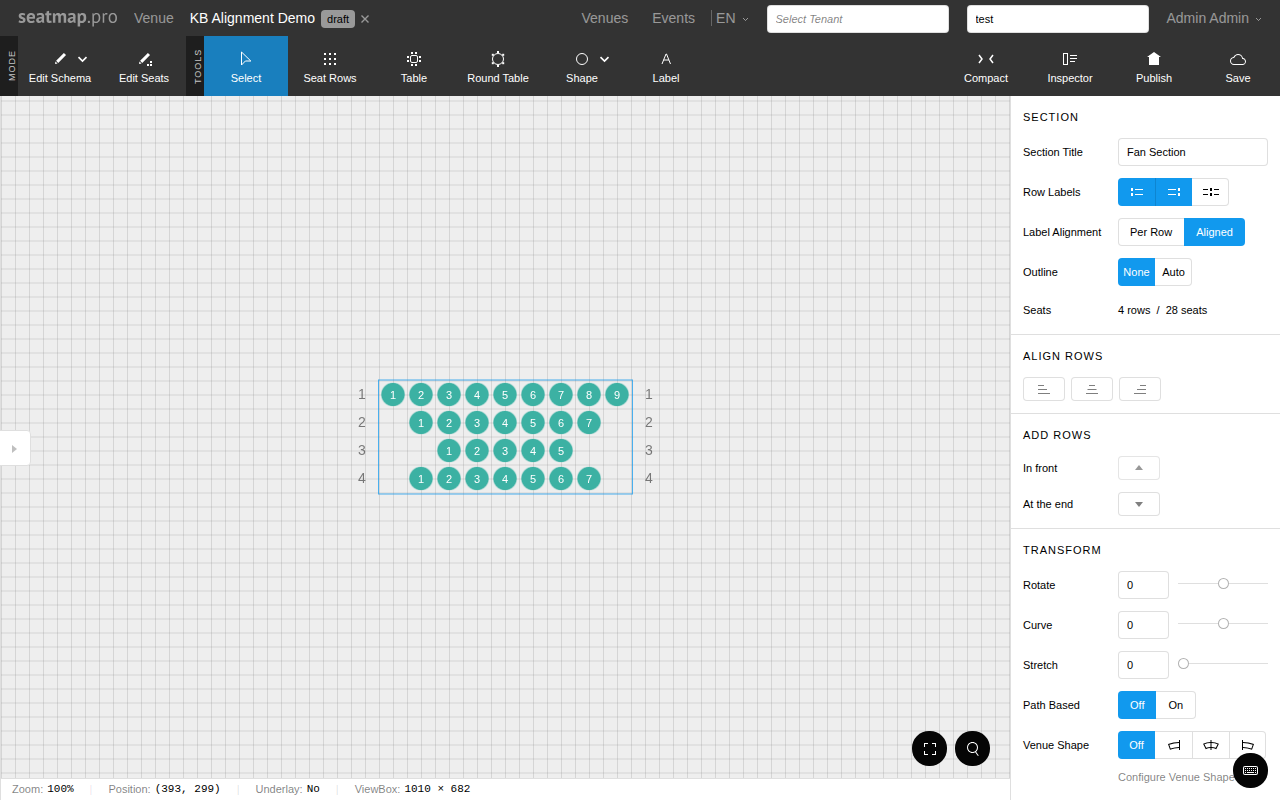The width and height of the screenshot is (1280, 800).
Task: Align rows to the right
Action: pyautogui.click(x=1139, y=389)
